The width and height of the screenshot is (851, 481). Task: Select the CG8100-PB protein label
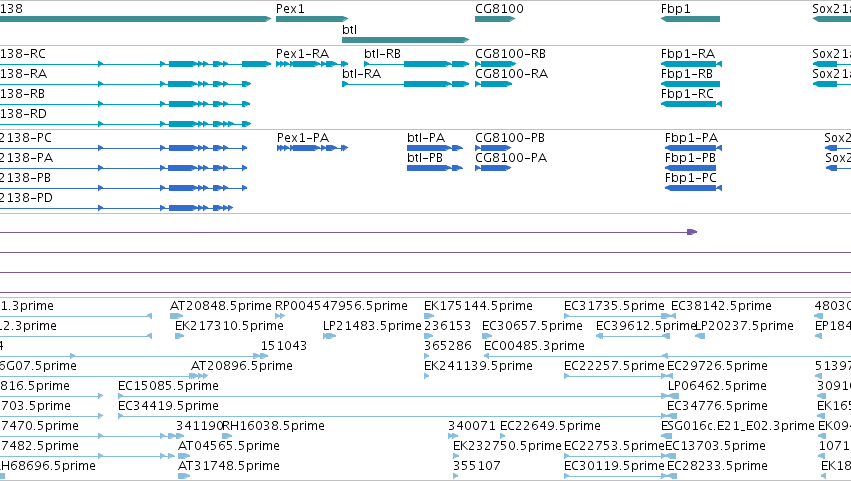(x=510, y=138)
